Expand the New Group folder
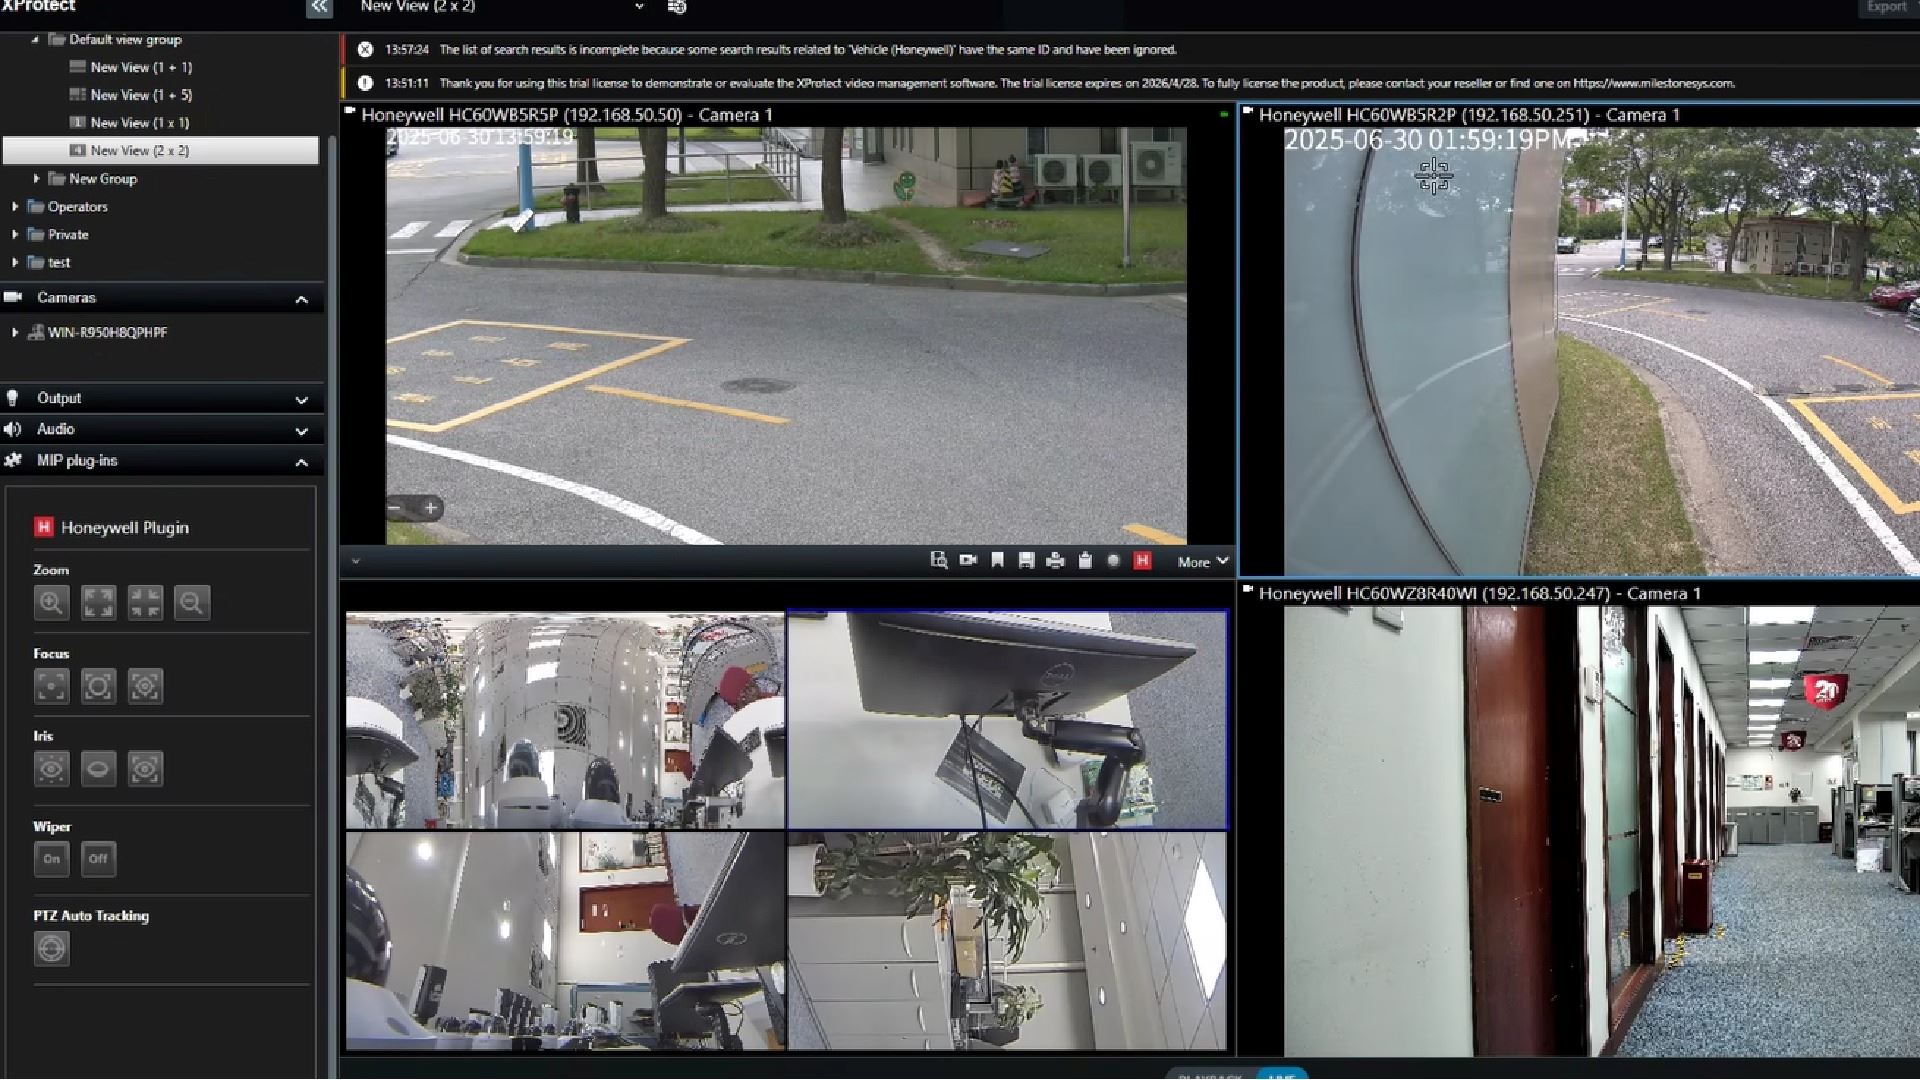 pyautogui.click(x=36, y=179)
